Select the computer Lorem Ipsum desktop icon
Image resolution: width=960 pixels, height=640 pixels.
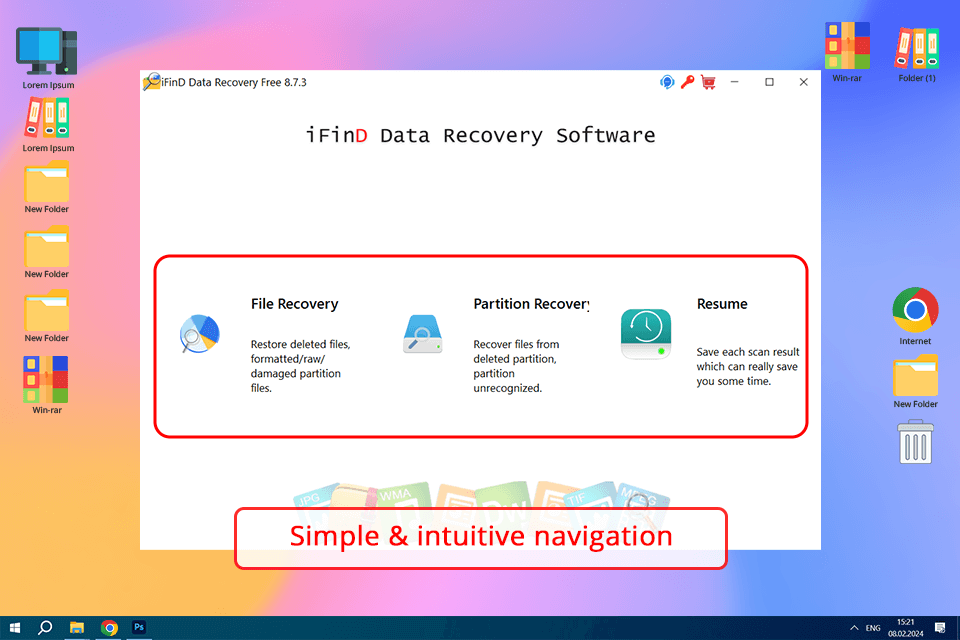click(48, 58)
